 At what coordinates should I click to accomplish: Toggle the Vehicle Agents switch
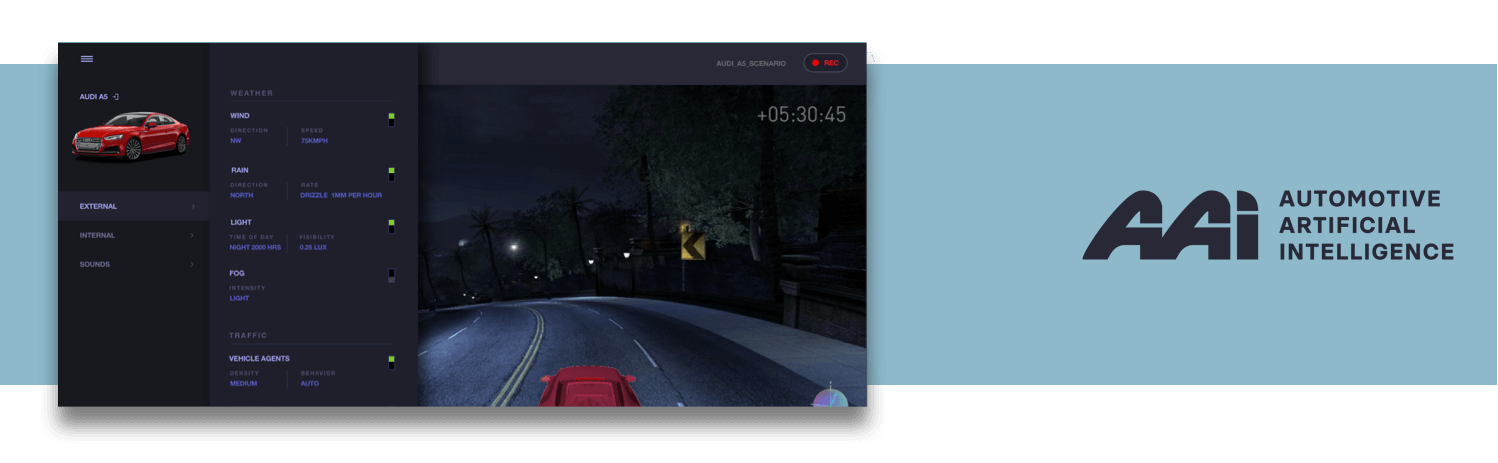391,362
